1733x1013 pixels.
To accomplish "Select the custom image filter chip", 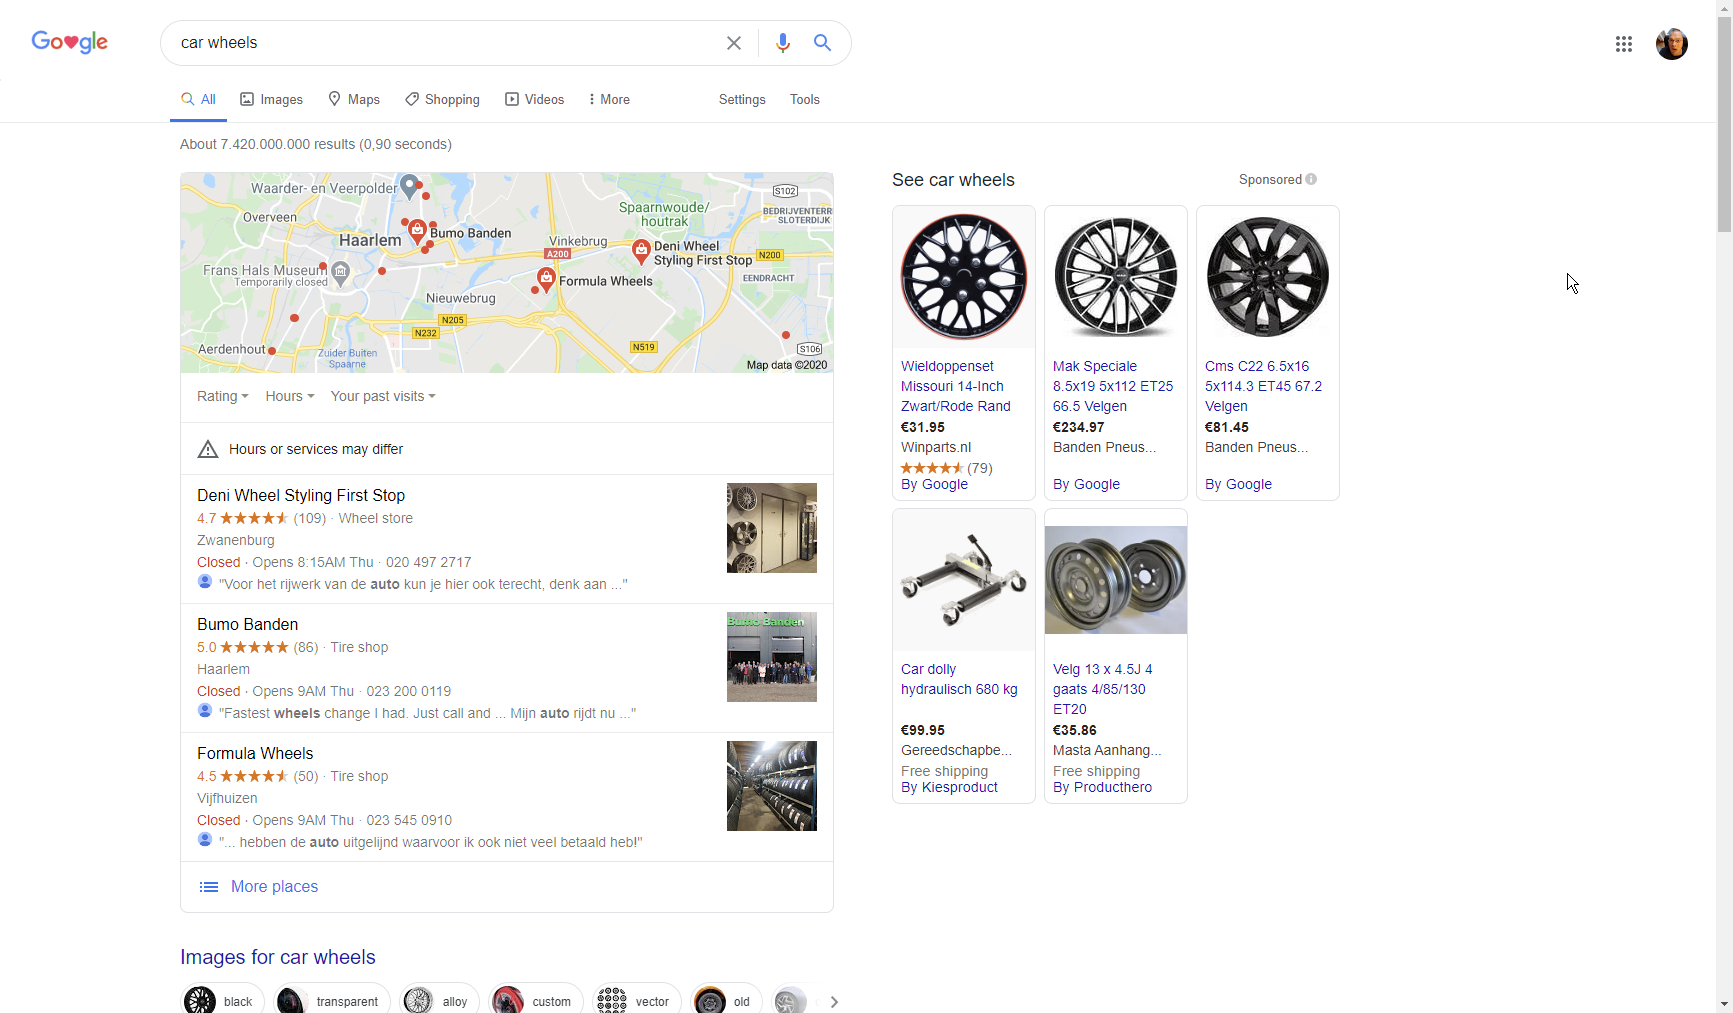I will (536, 1000).
